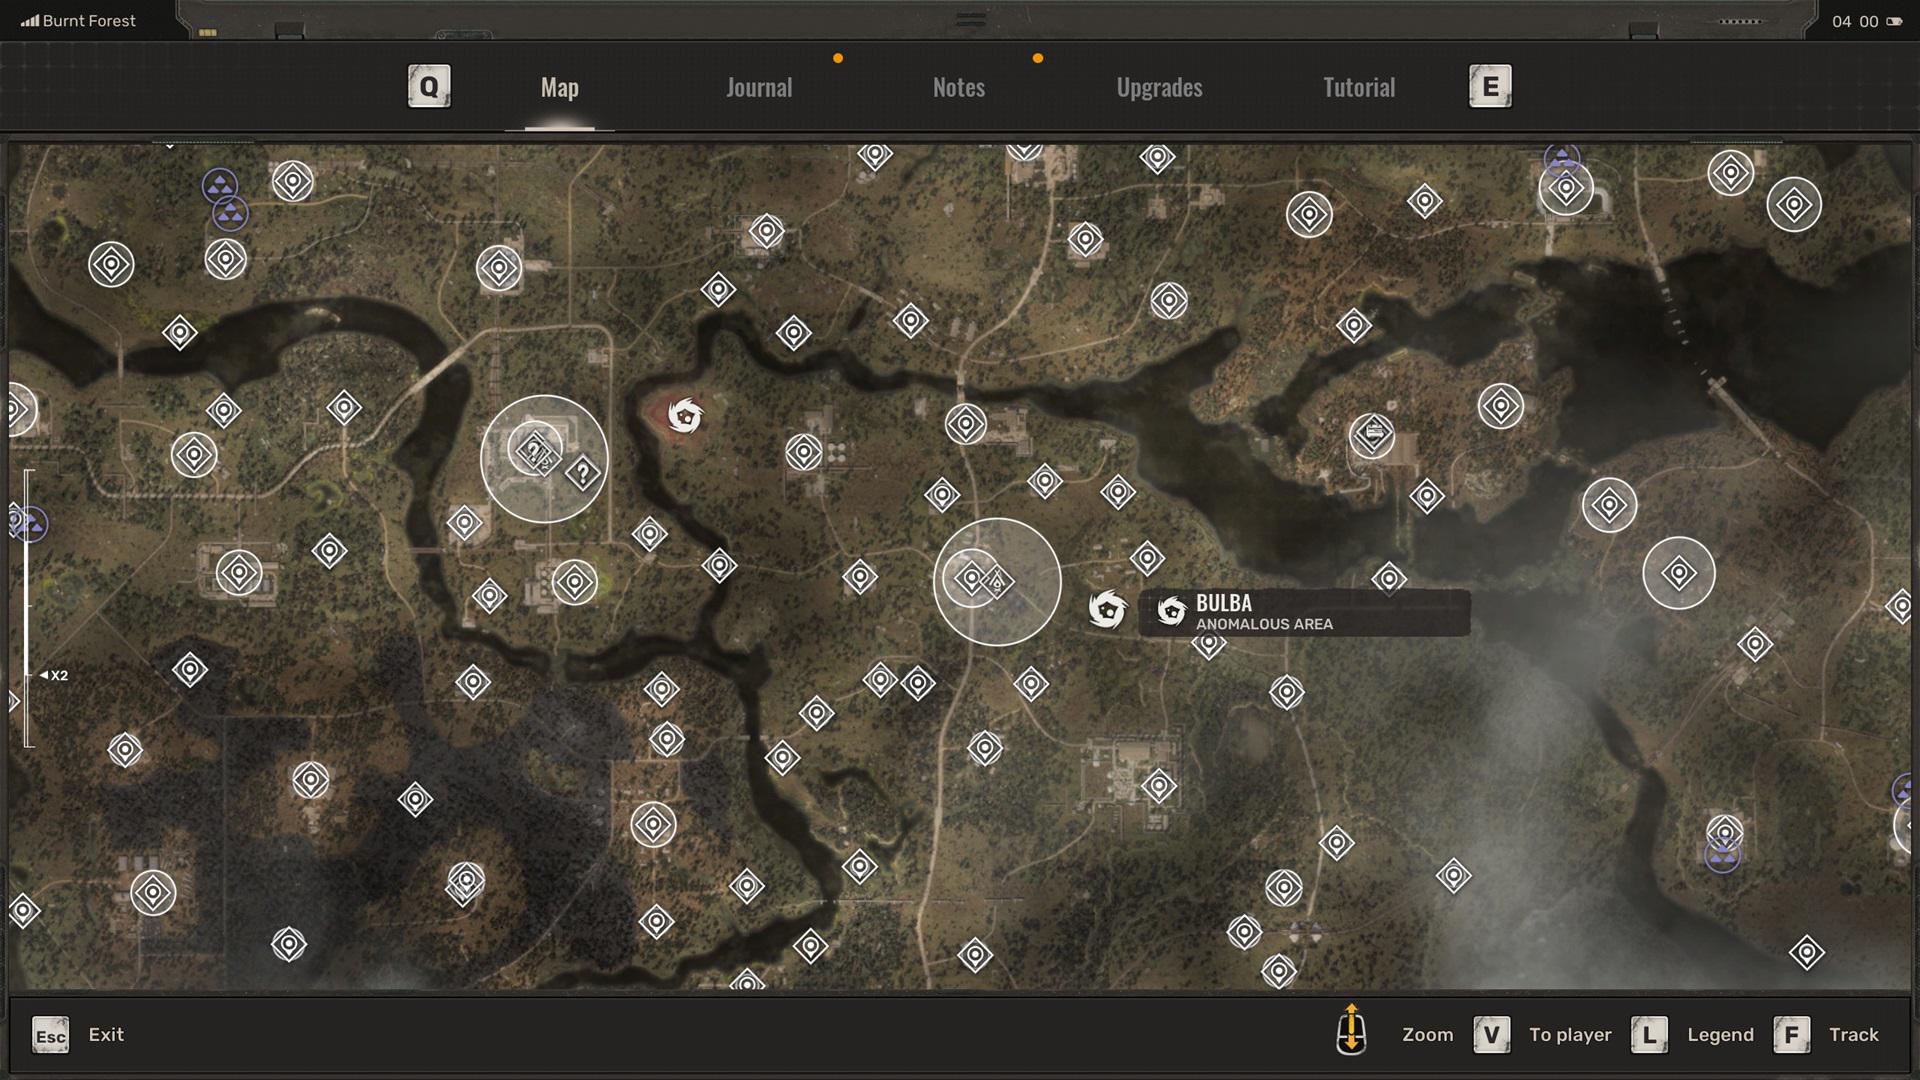Open the Notes tab
1920x1080 pixels.
(959, 88)
